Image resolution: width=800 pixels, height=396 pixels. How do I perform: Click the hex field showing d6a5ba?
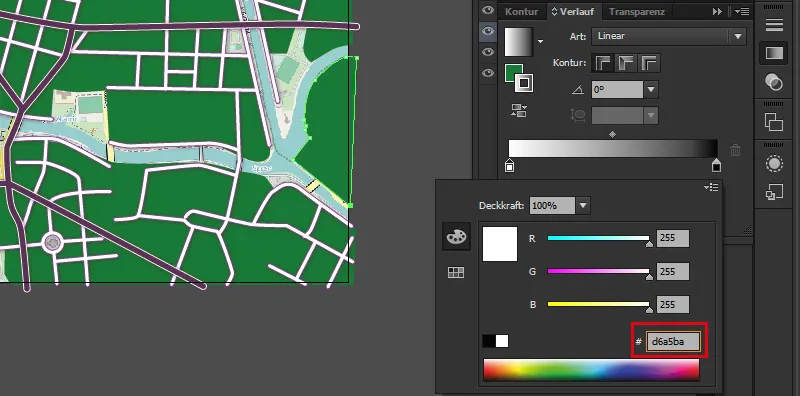(673, 341)
